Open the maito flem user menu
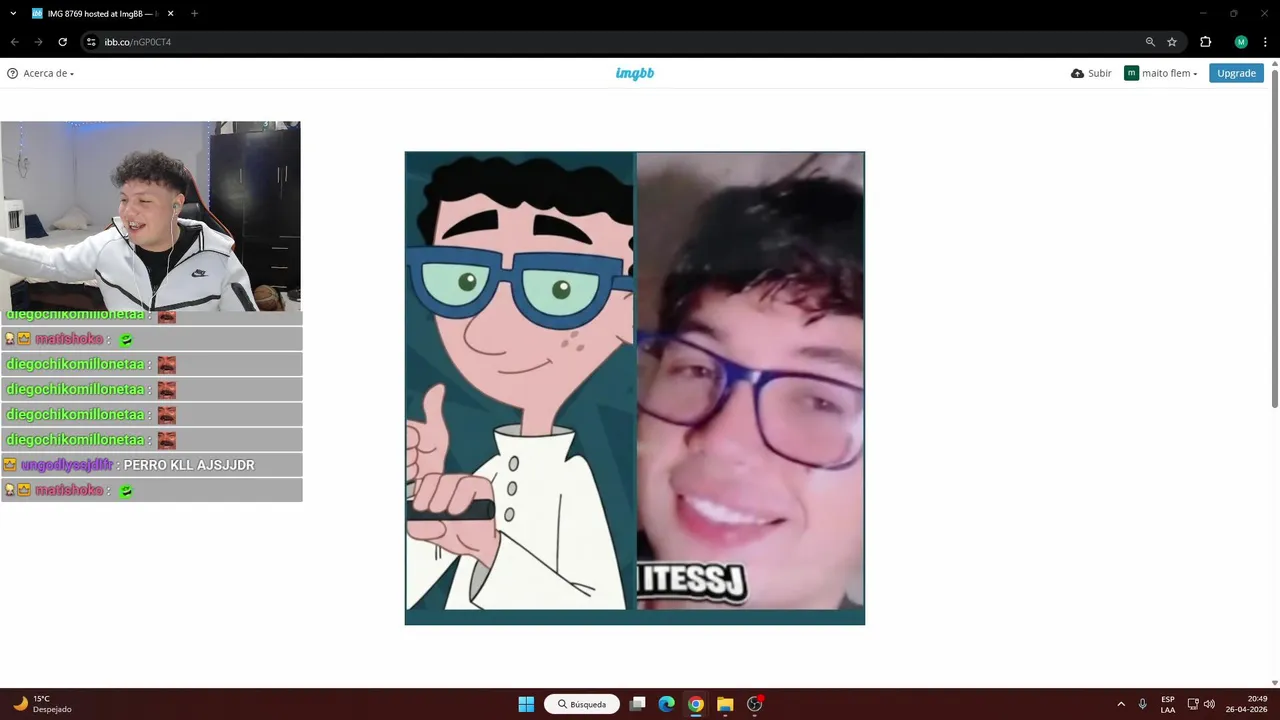The image size is (1280, 720). coord(1161,73)
